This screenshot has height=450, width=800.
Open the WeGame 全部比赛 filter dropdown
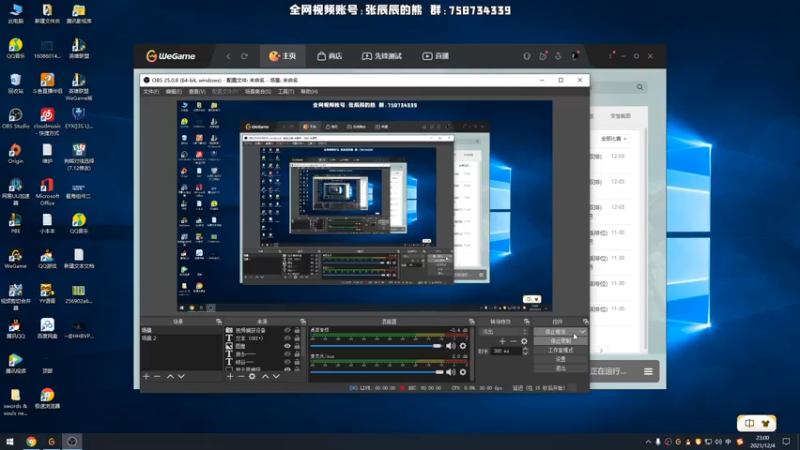[614, 139]
